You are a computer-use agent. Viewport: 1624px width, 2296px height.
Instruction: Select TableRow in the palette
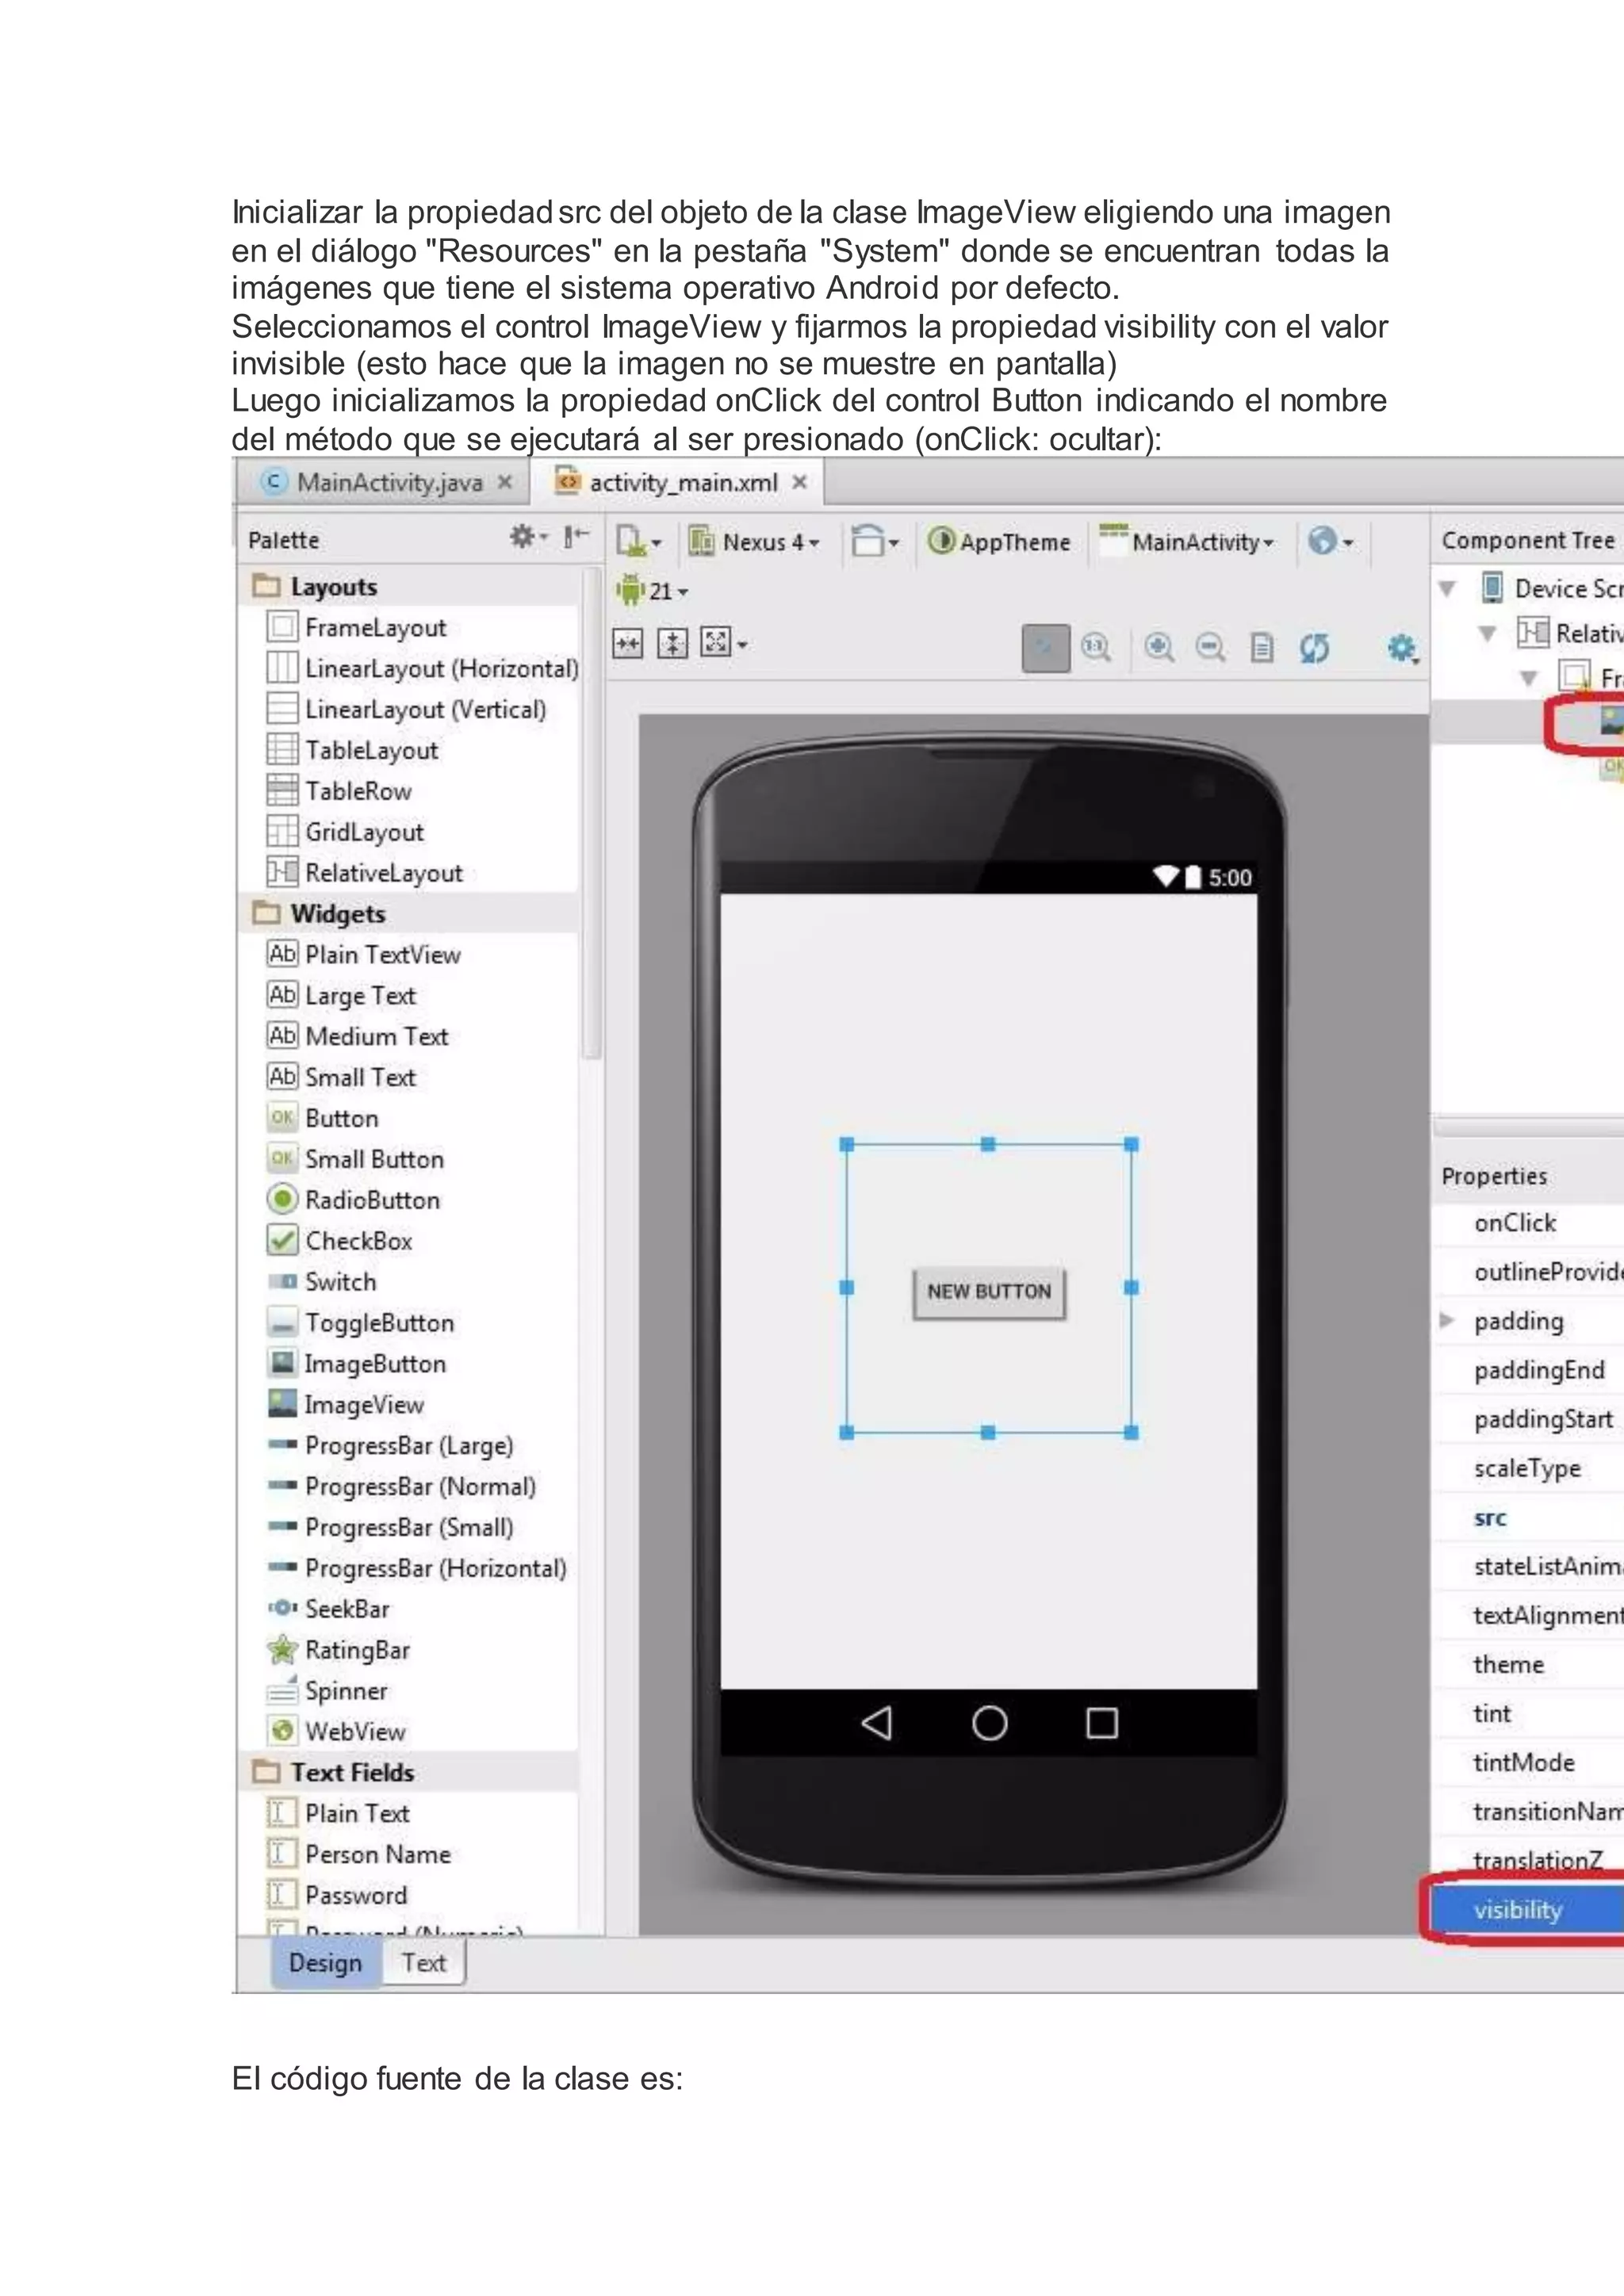(340, 791)
